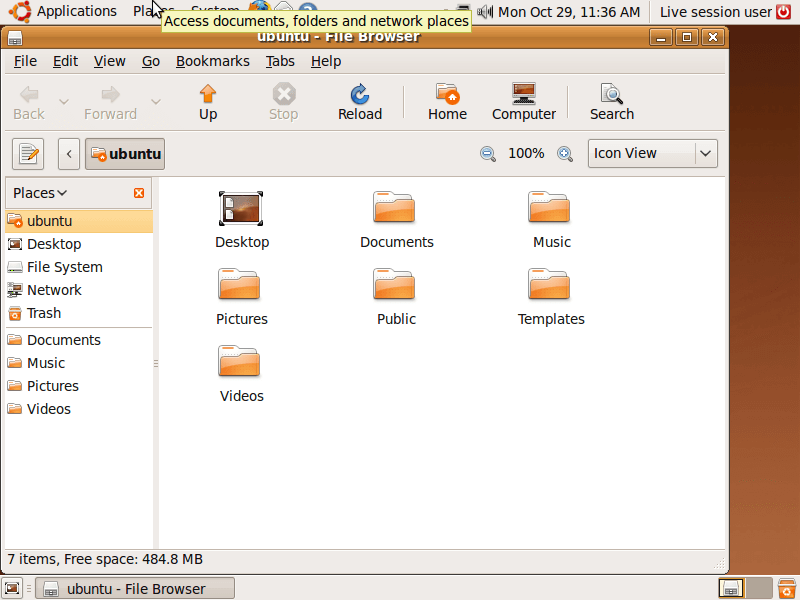Open the File menu
The width and height of the screenshot is (800, 600).
[x=25, y=61]
